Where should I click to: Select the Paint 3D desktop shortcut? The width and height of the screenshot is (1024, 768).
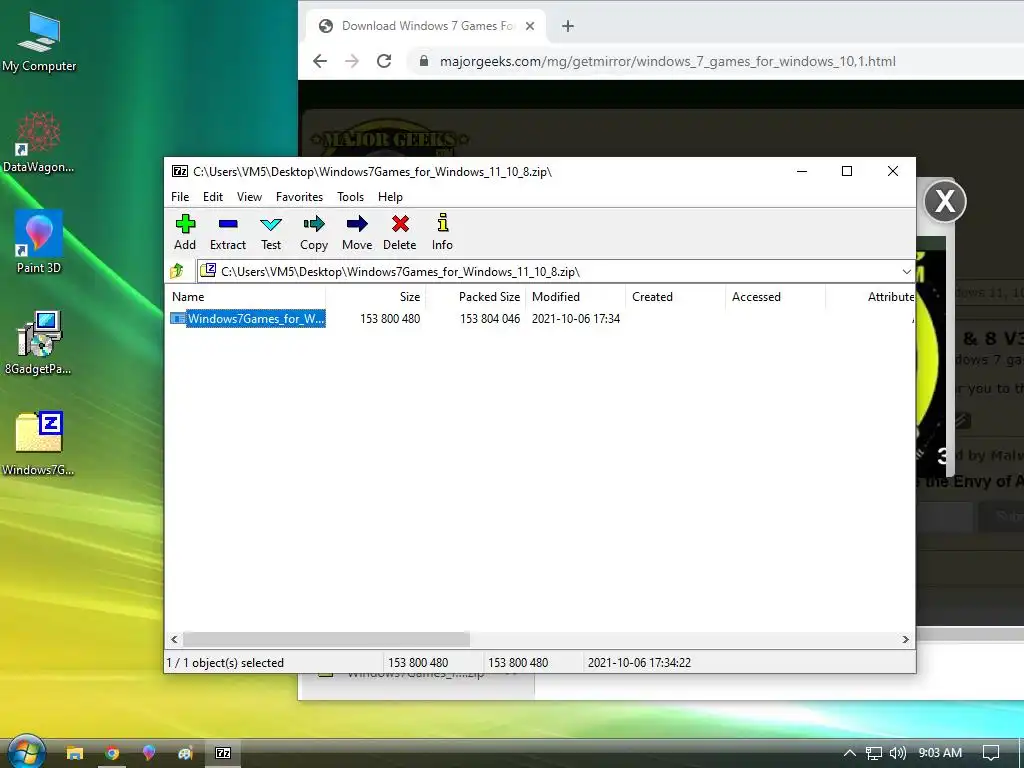tap(39, 242)
